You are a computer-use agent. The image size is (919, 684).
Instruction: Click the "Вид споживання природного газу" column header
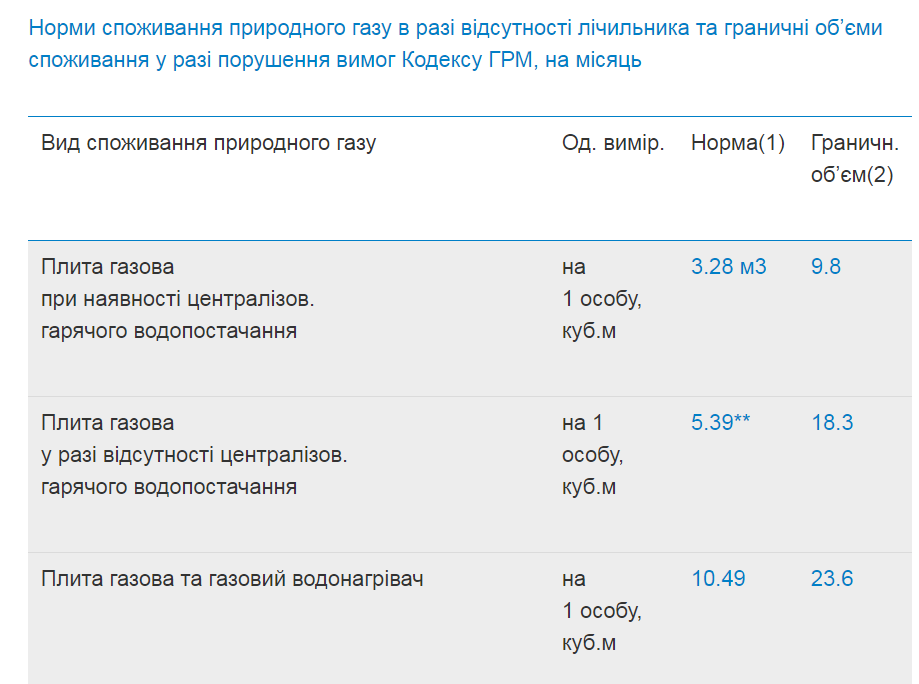click(209, 143)
